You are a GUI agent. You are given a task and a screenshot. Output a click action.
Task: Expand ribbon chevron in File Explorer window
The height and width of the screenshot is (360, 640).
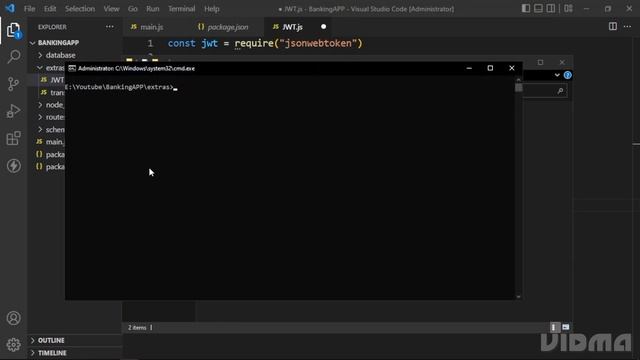pyautogui.click(x=557, y=75)
